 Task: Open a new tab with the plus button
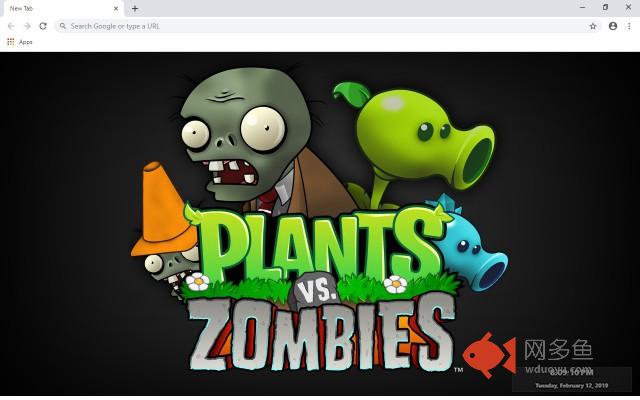coord(135,8)
